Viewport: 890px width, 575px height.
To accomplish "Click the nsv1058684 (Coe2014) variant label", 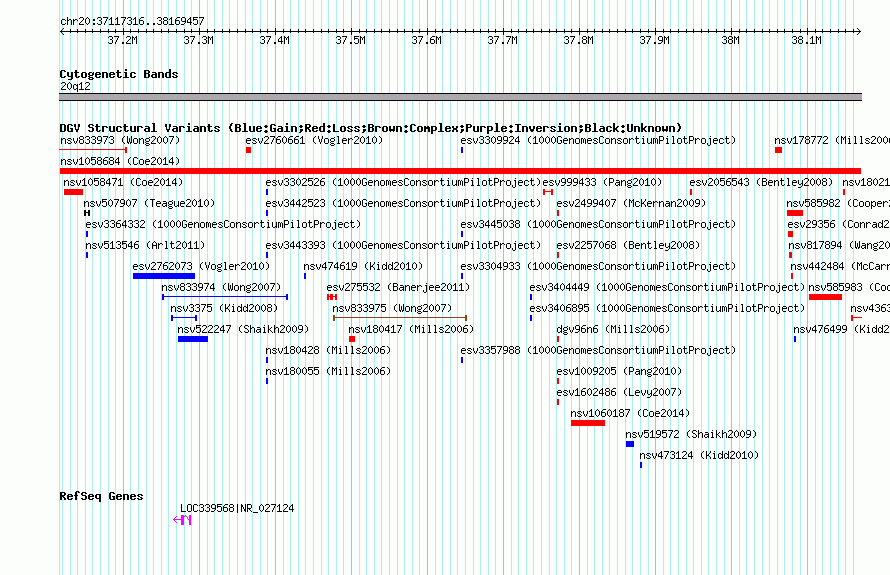I will 120,161.
